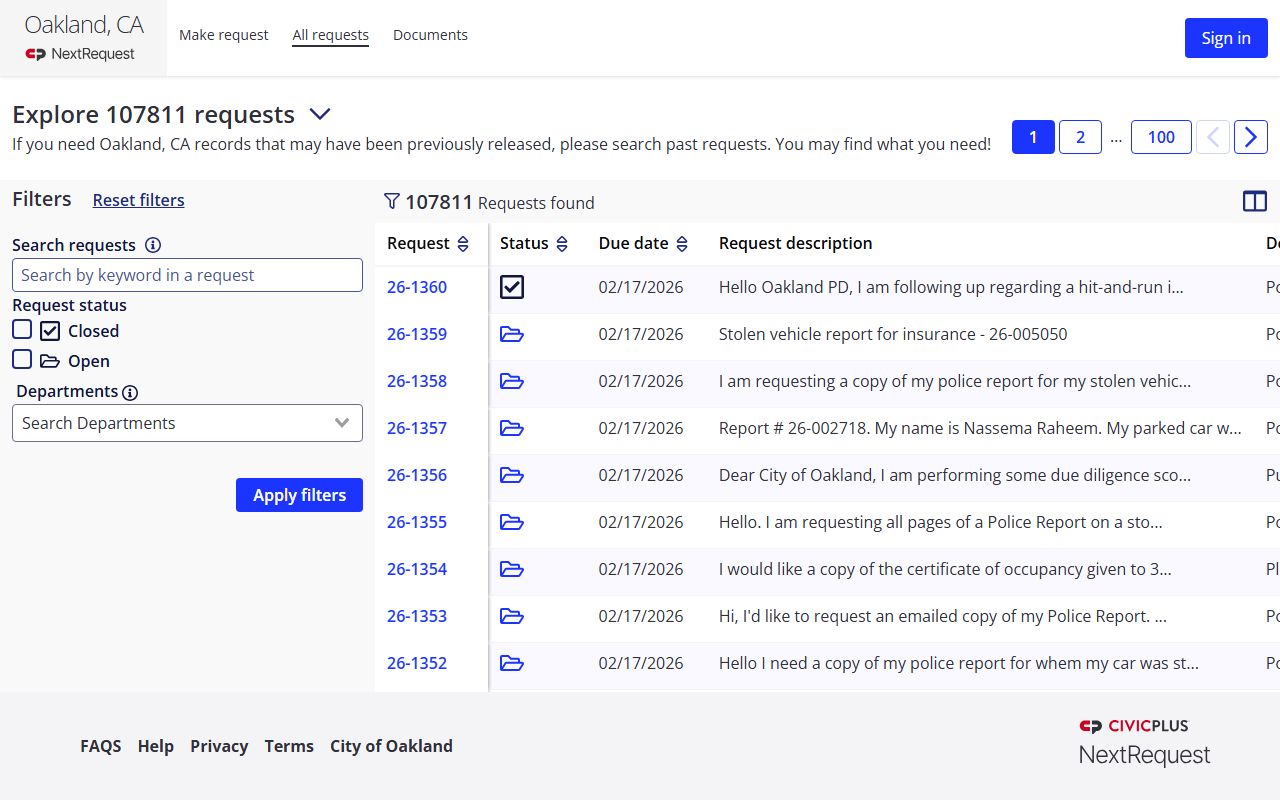Sort by Due date column arrows
Viewport: 1280px width, 800px height.
(682, 244)
